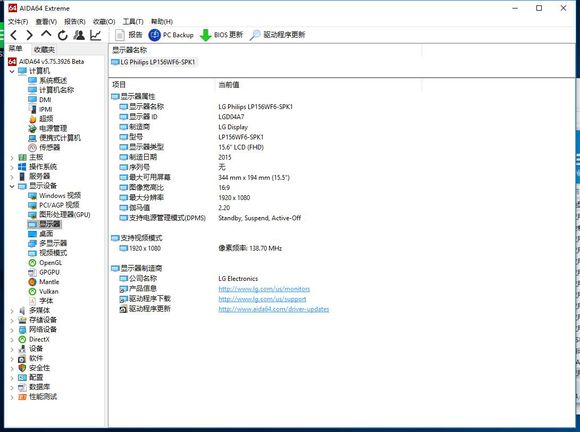Go forward with the right arrow toolbar icon

click(29, 35)
